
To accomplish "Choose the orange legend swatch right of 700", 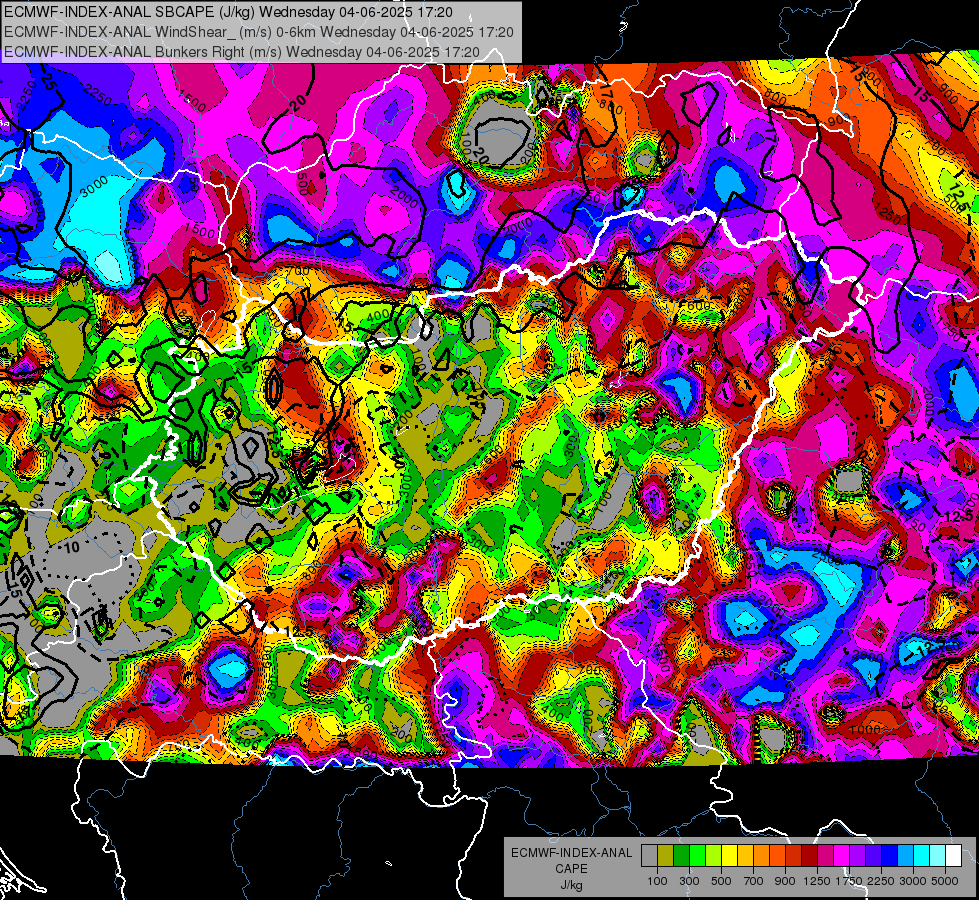I will click(x=762, y=856).
